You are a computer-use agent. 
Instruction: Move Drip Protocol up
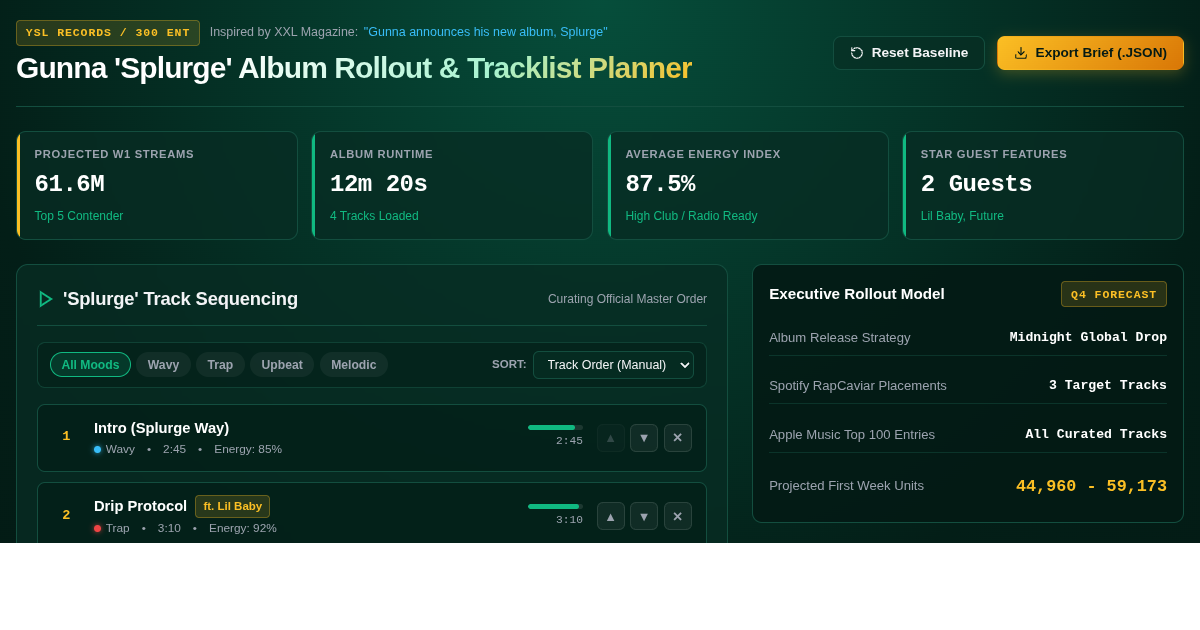click(611, 516)
